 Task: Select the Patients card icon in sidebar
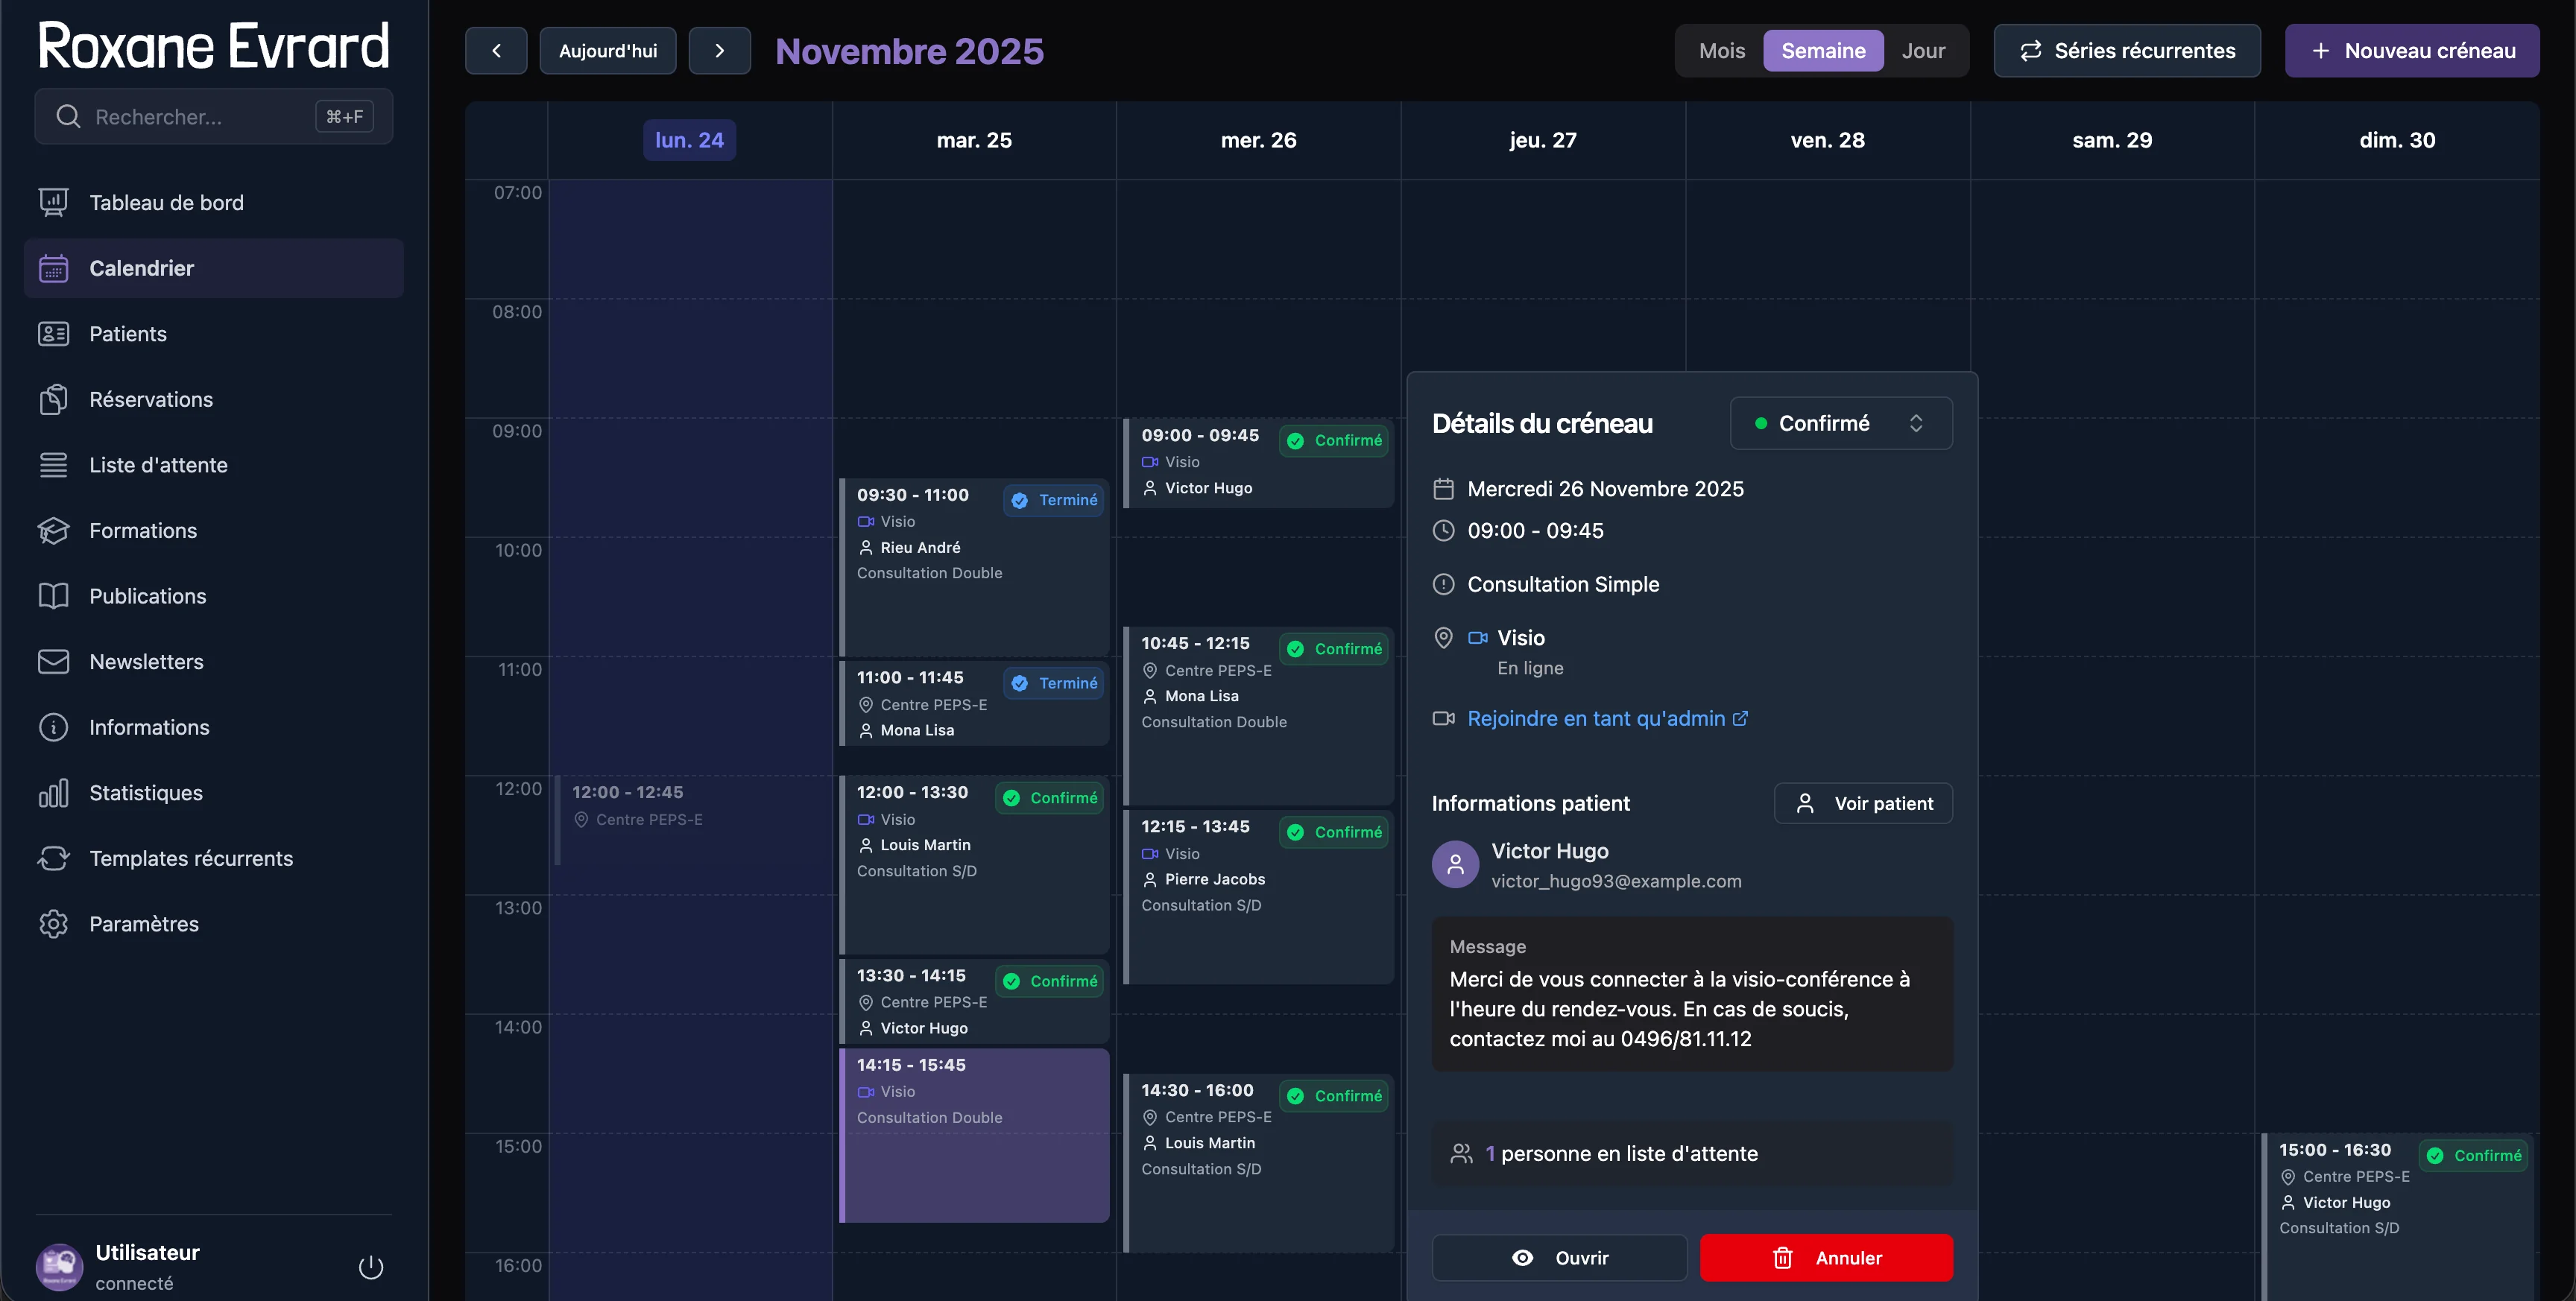tap(53, 334)
